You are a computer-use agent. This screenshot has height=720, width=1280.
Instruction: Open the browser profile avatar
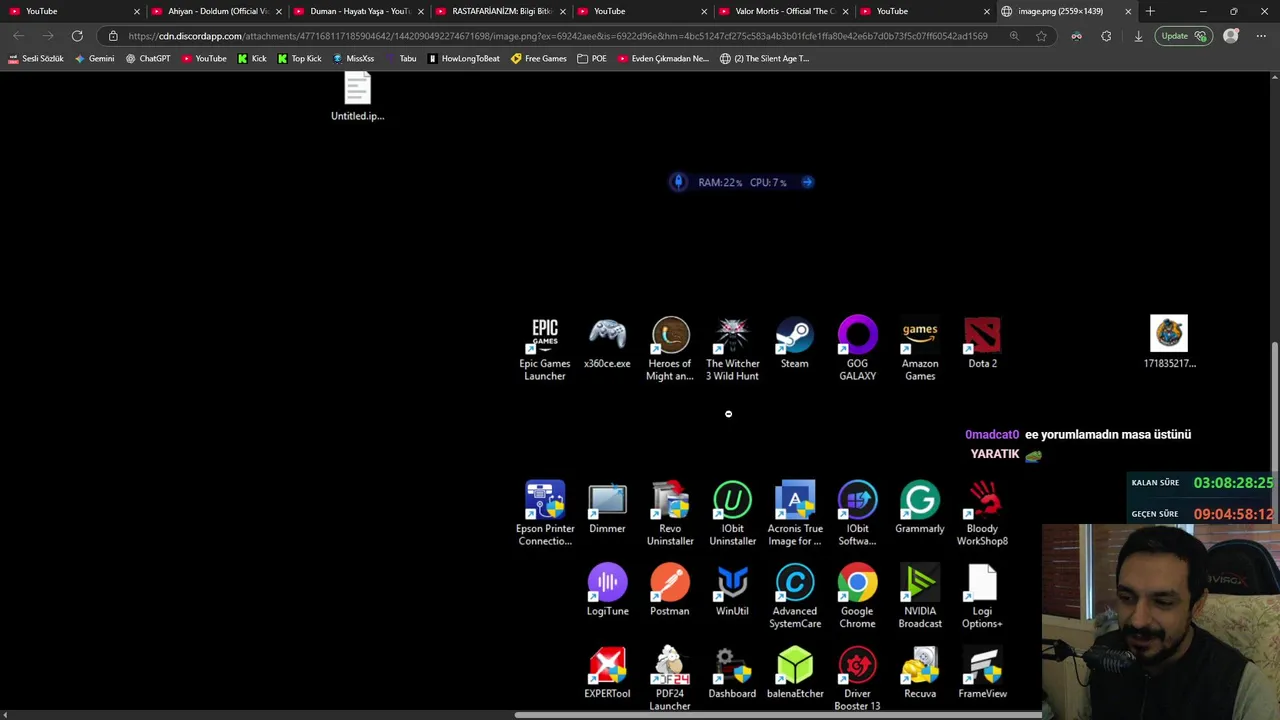[1231, 36]
